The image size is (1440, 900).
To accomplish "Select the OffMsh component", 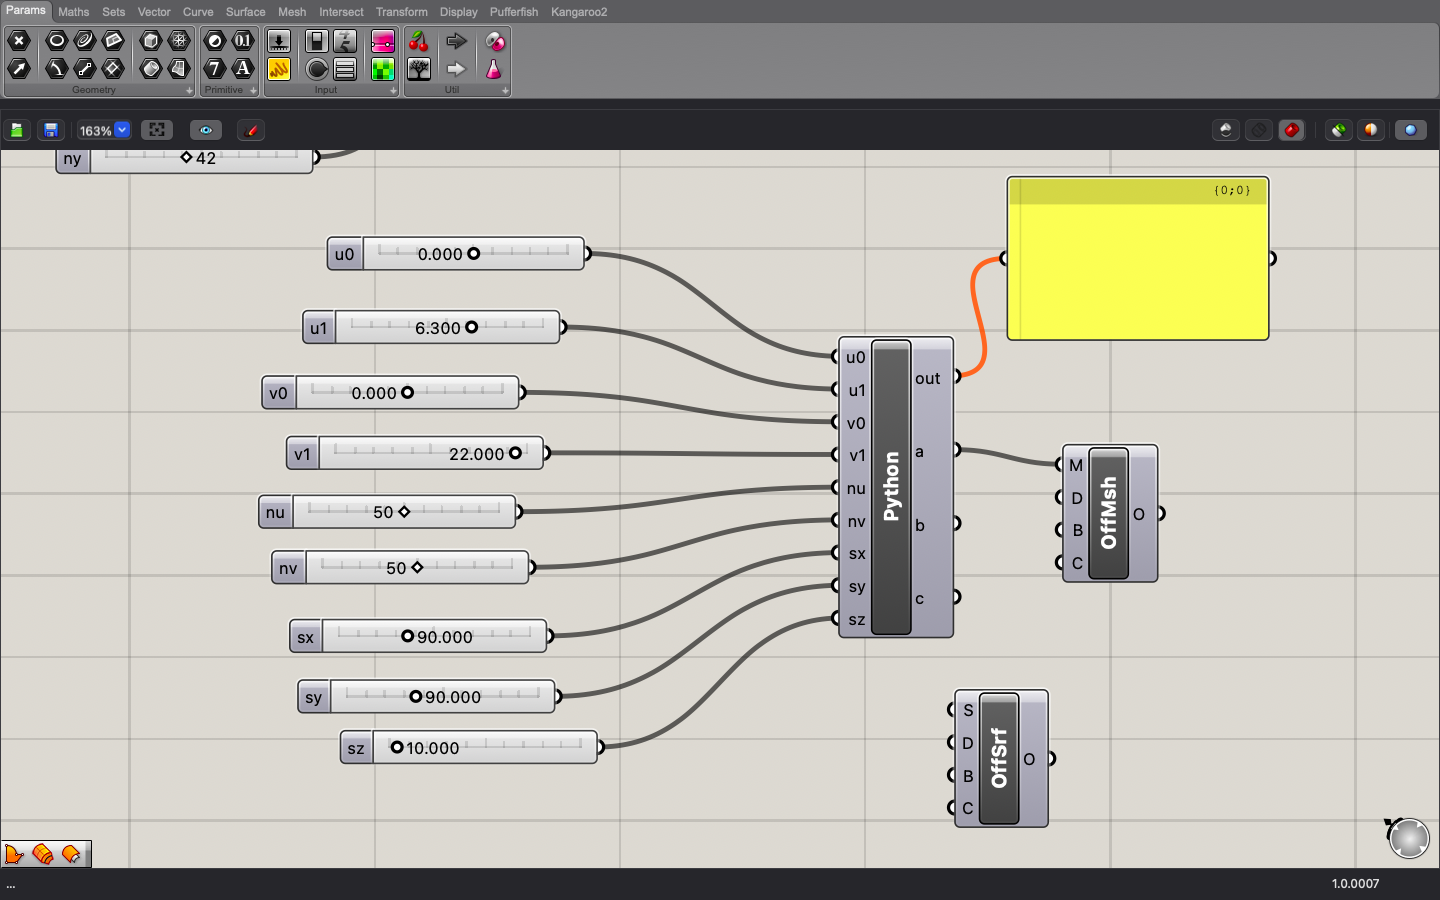I will [1109, 513].
